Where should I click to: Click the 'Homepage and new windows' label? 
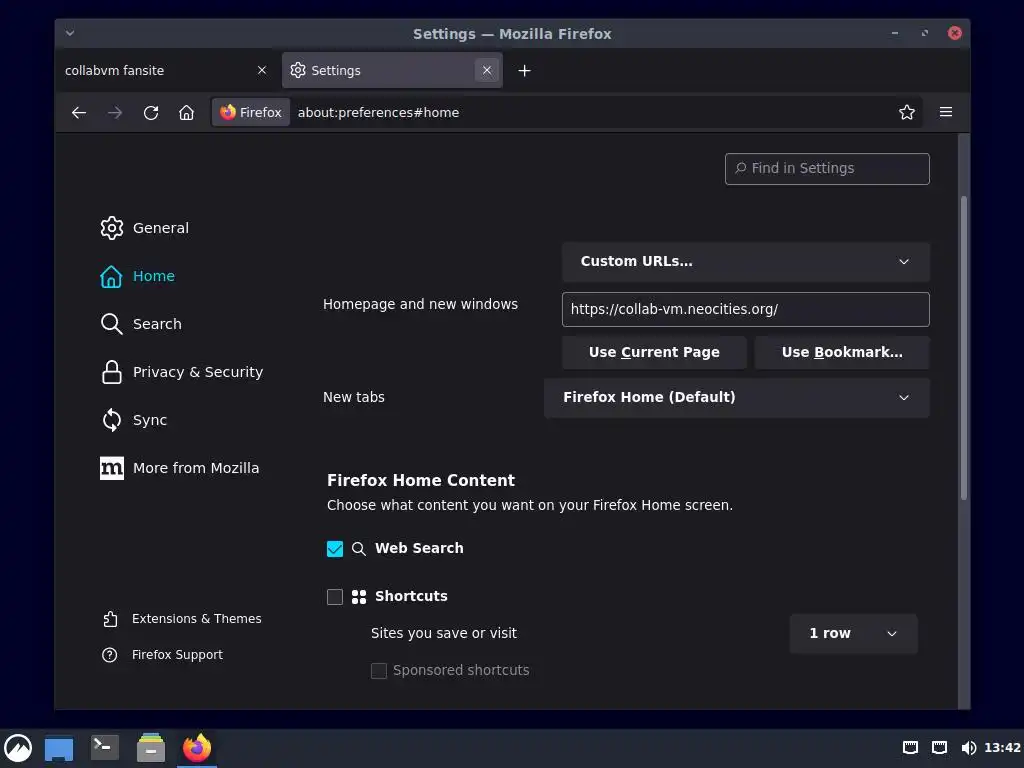(421, 304)
